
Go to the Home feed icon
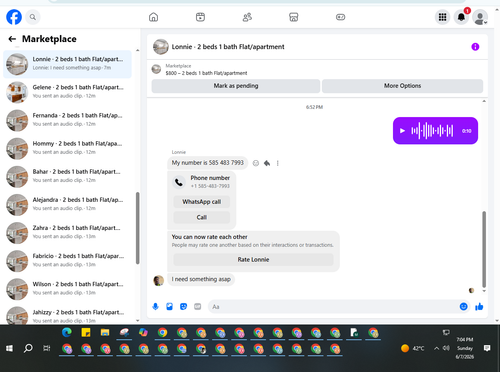pyautogui.click(x=153, y=17)
